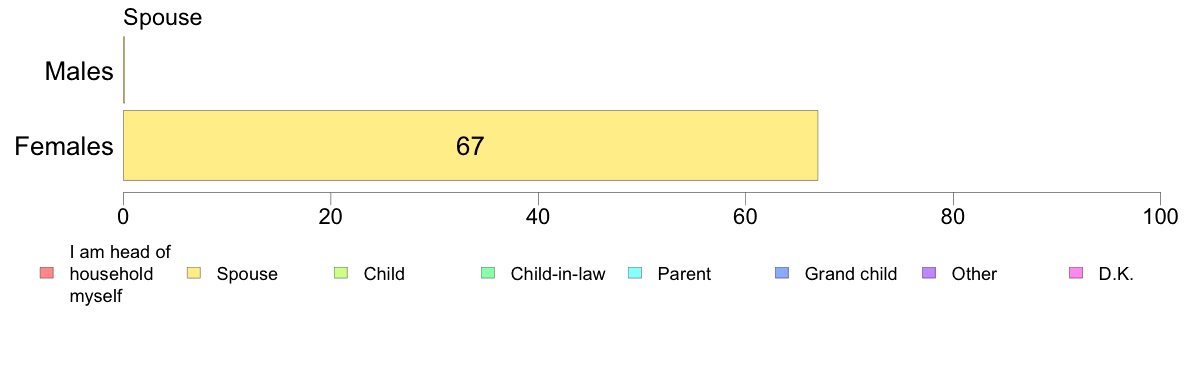The image size is (1188, 368).
Task: Select the pink D.K. legend swatch
Action: [x=1076, y=273]
